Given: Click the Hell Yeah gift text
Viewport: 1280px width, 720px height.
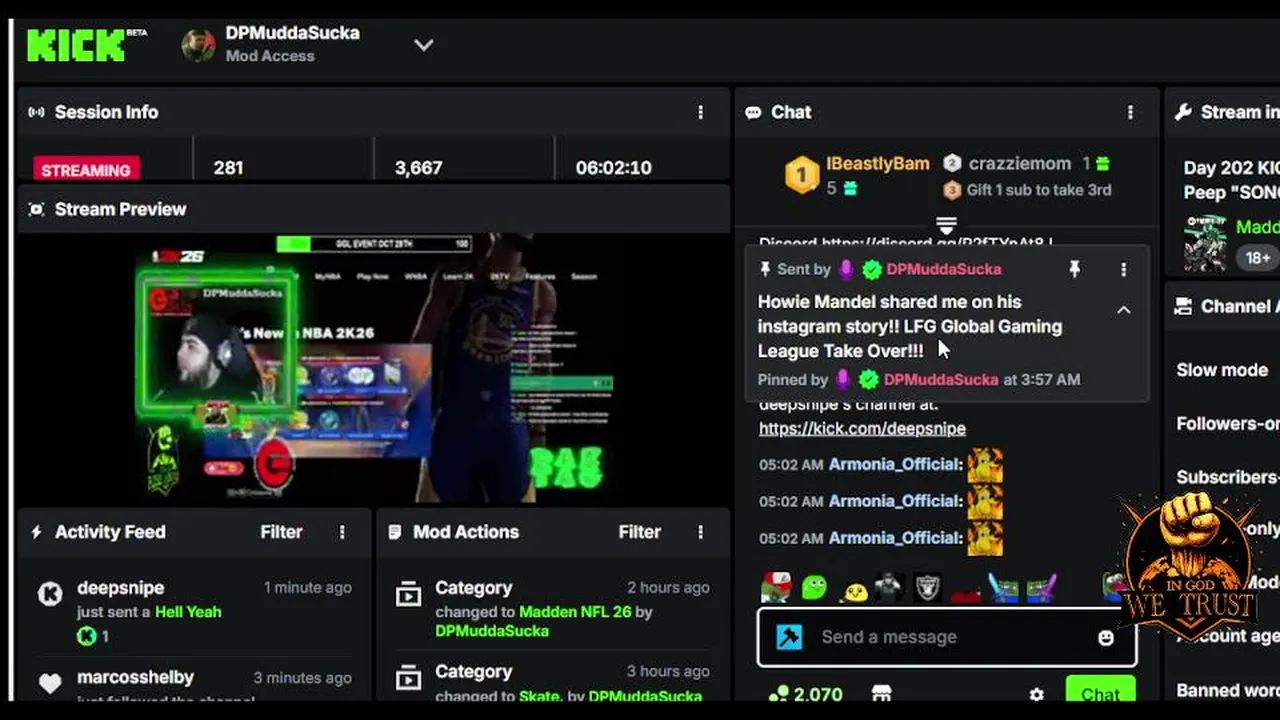Looking at the screenshot, I should click(188, 612).
